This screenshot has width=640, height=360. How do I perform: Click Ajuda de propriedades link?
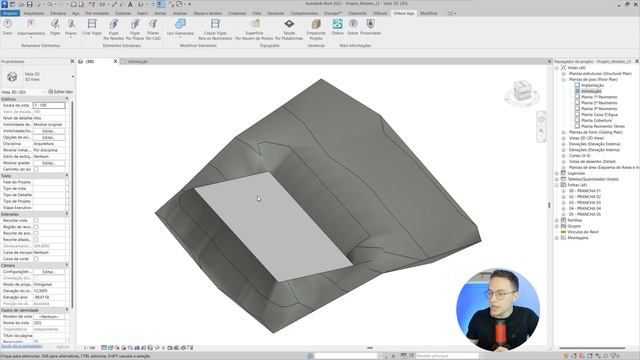point(22,346)
